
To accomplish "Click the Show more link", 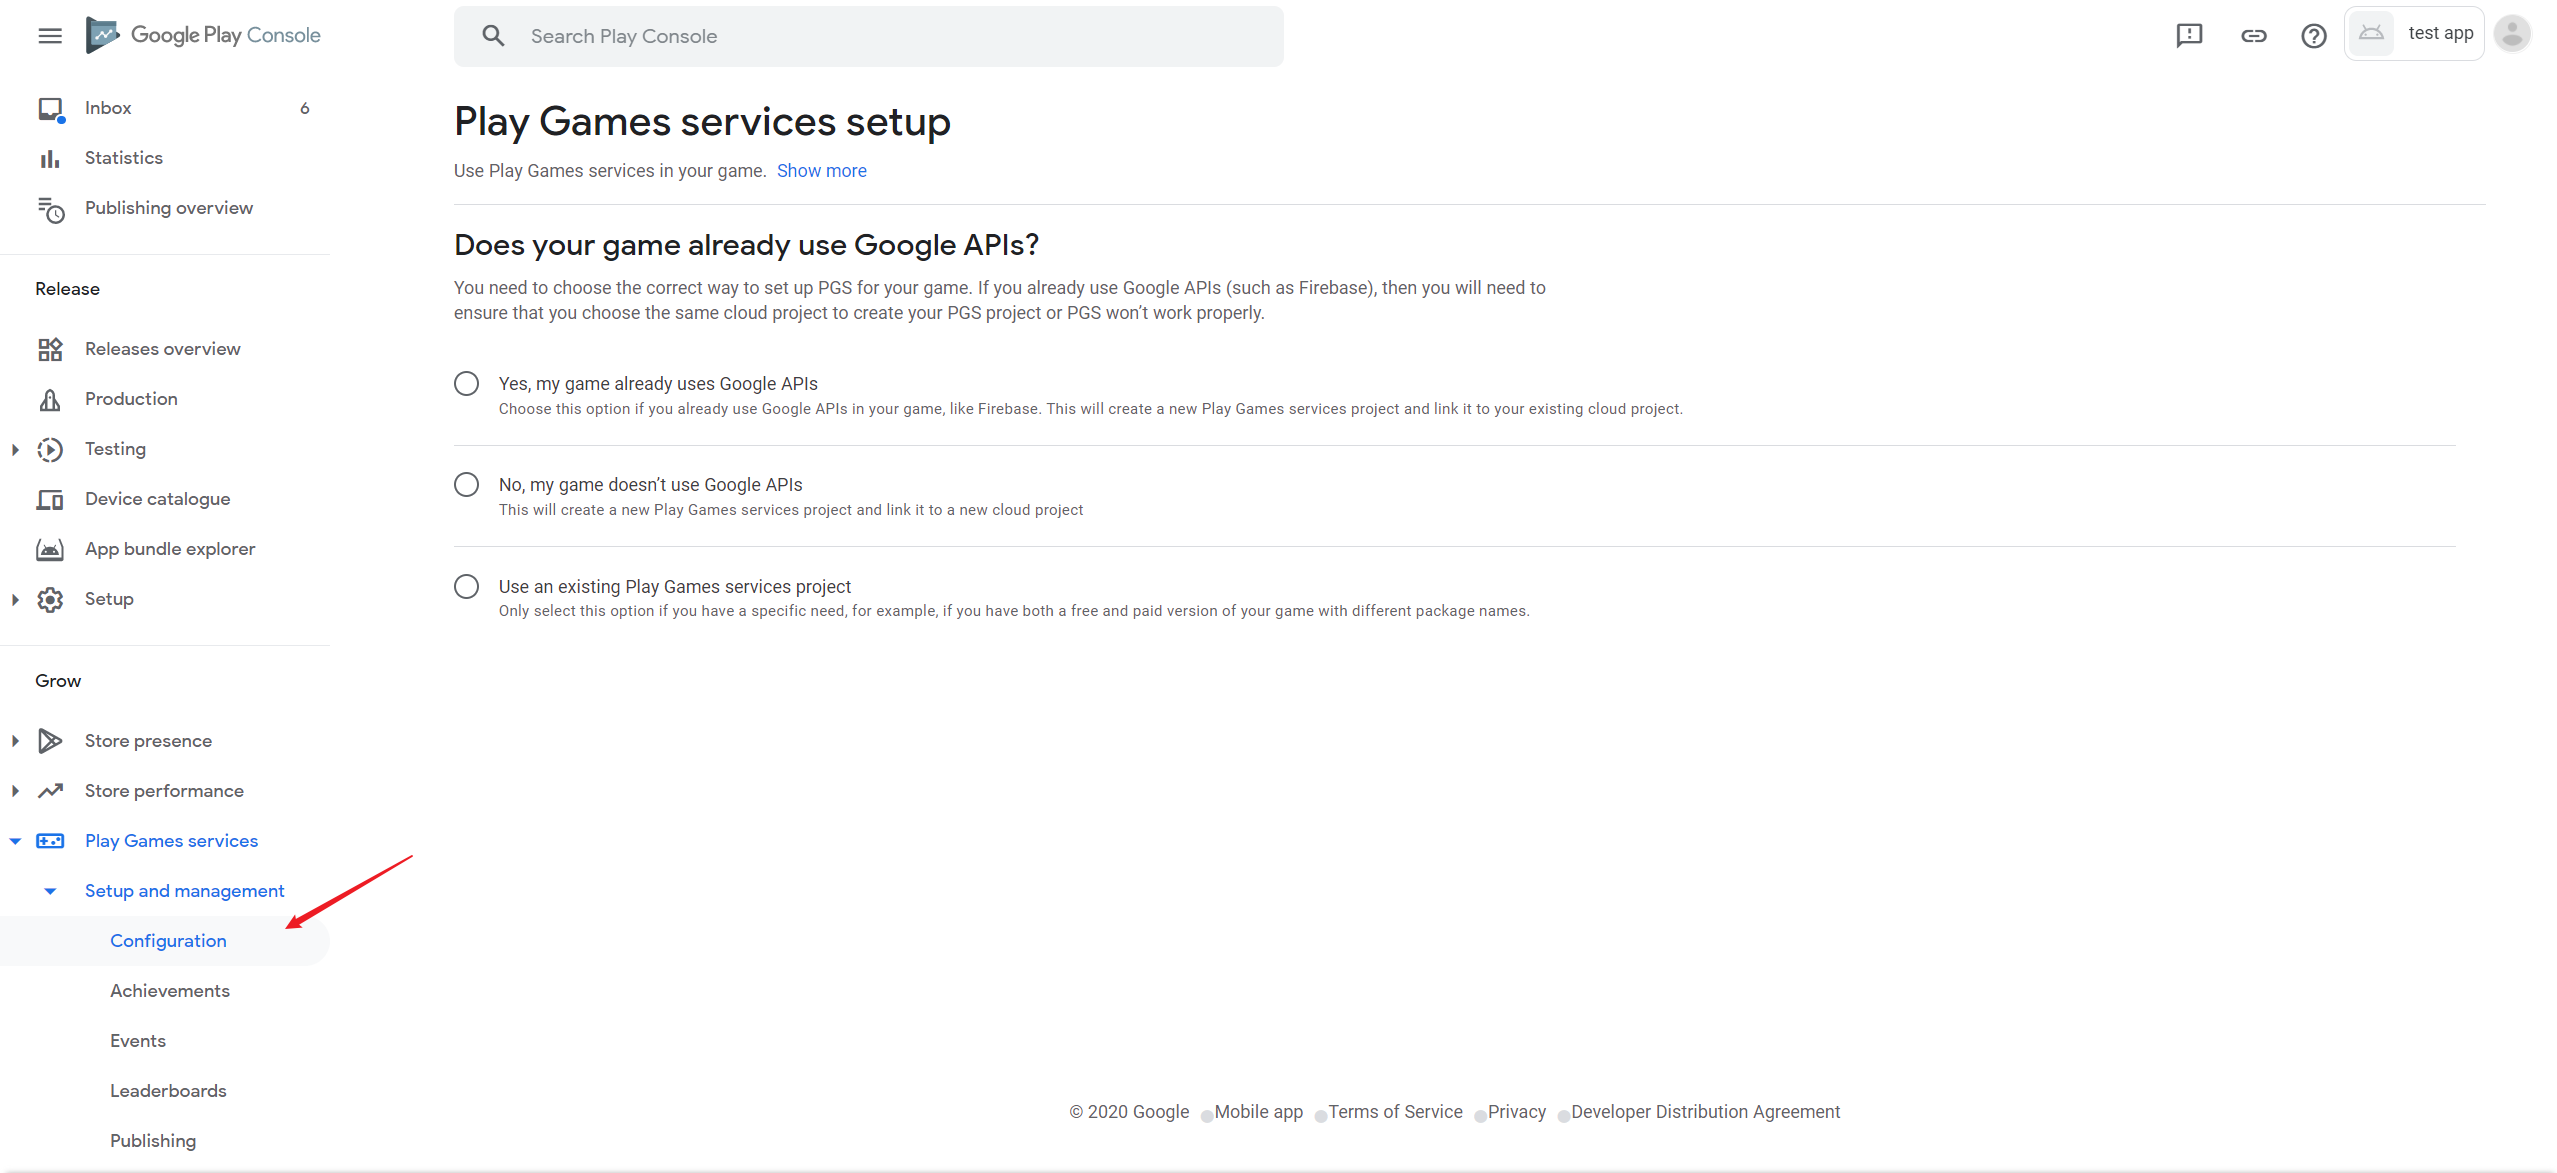I will (x=821, y=171).
